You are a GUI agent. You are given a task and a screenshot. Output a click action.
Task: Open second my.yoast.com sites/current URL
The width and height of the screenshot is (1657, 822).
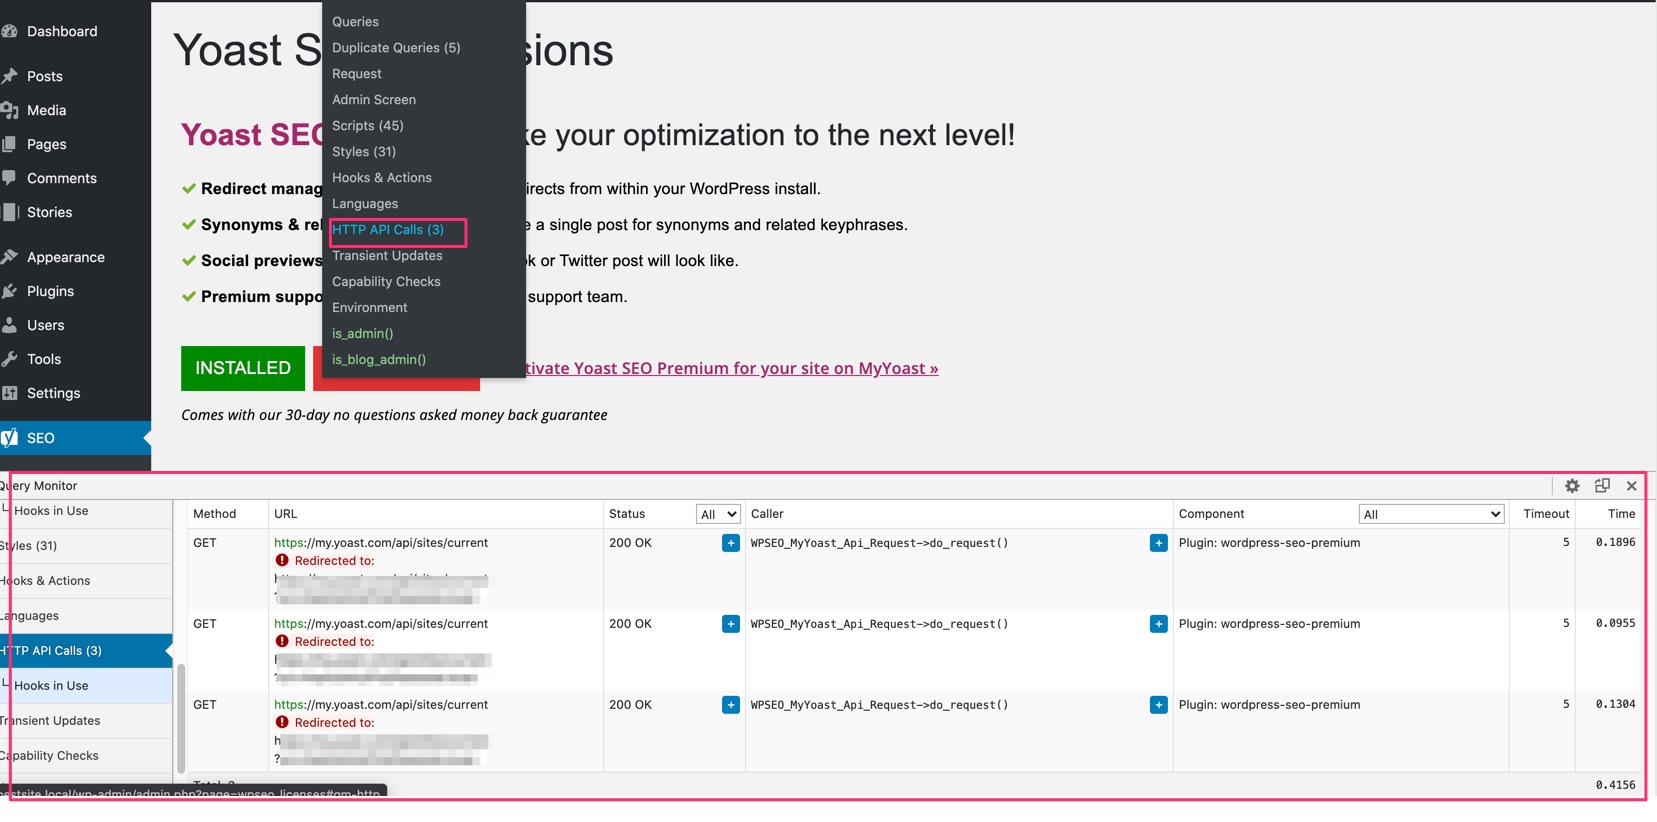pos(381,624)
